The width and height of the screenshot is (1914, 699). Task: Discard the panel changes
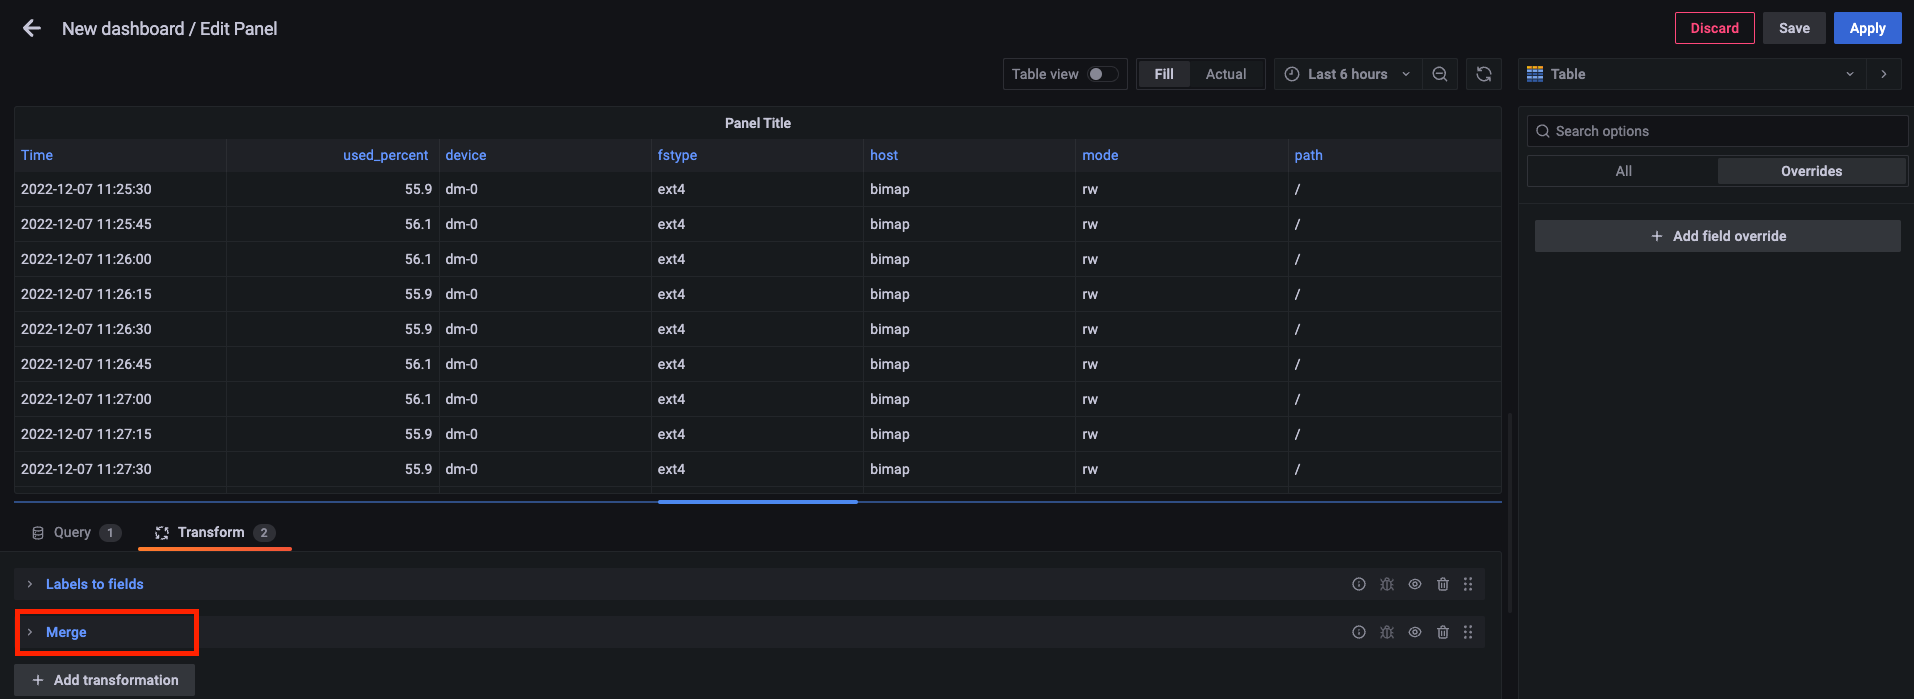click(1714, 28)
